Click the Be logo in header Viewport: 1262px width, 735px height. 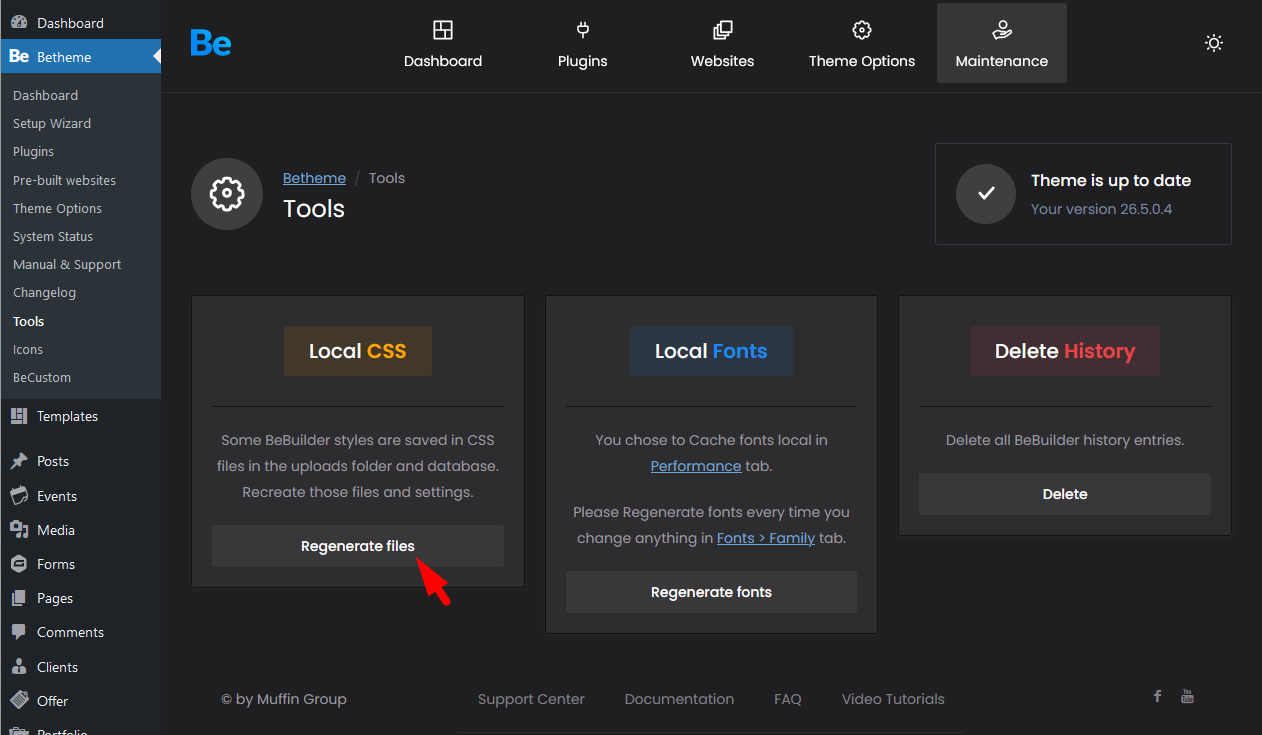point(211,43)
